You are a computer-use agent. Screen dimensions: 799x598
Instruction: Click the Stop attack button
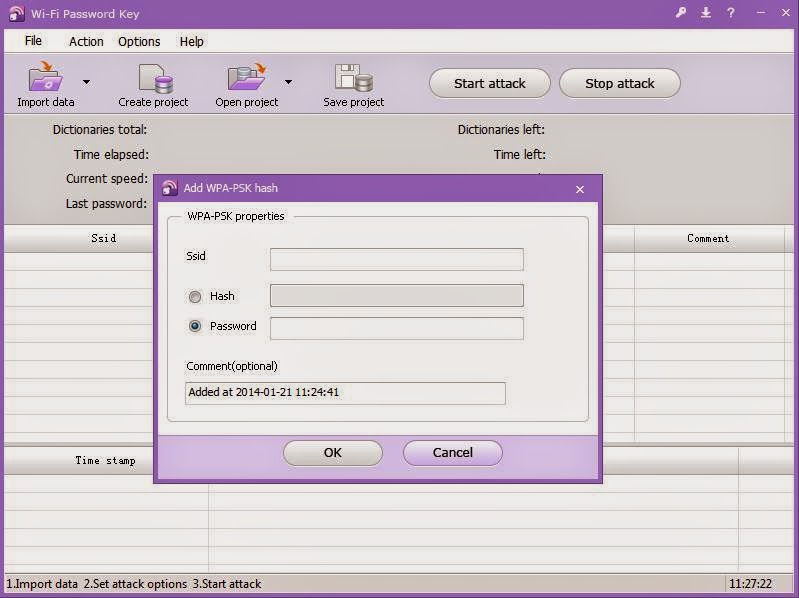click(x=620, y=84)
